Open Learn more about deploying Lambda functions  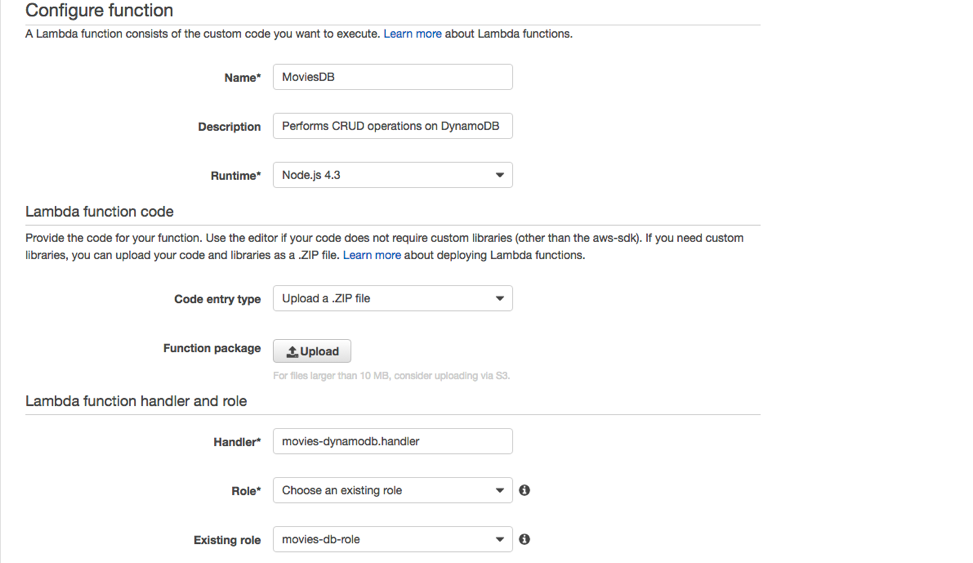coord(372,255)
